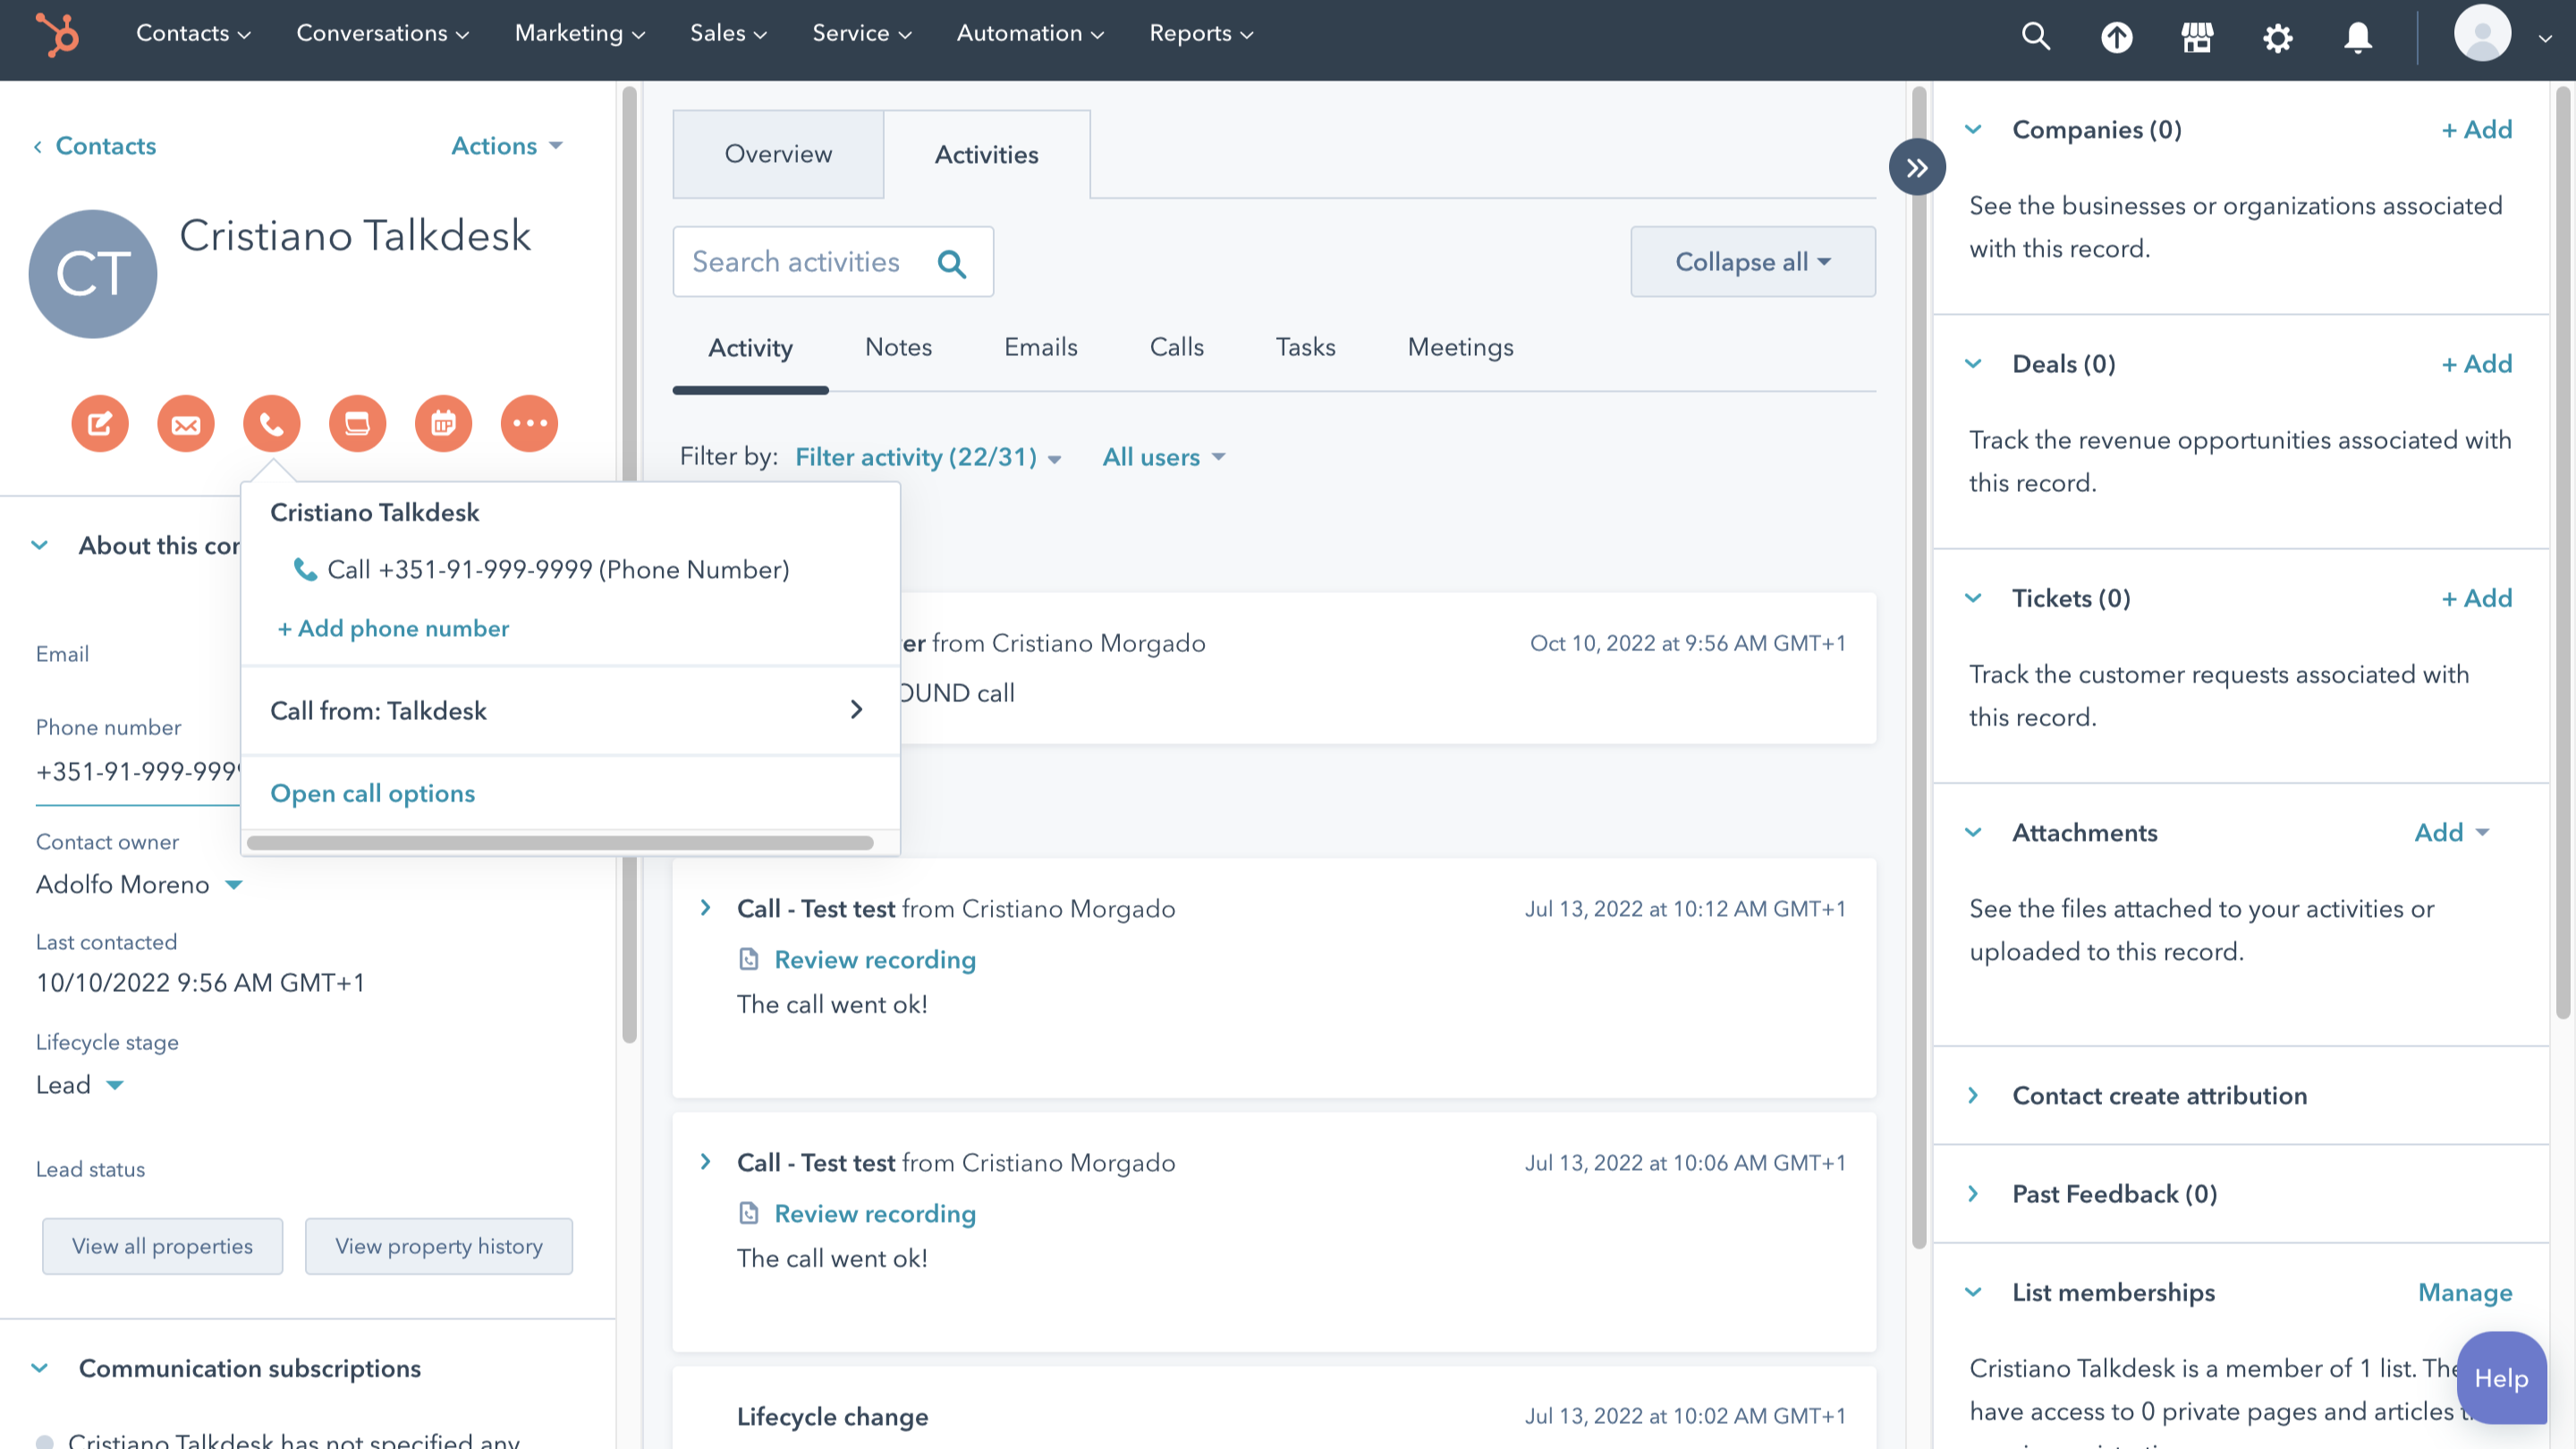The image size is (2576, 1449).
Task: Click the more actions ellipsis icon
Action: point(529,423)
